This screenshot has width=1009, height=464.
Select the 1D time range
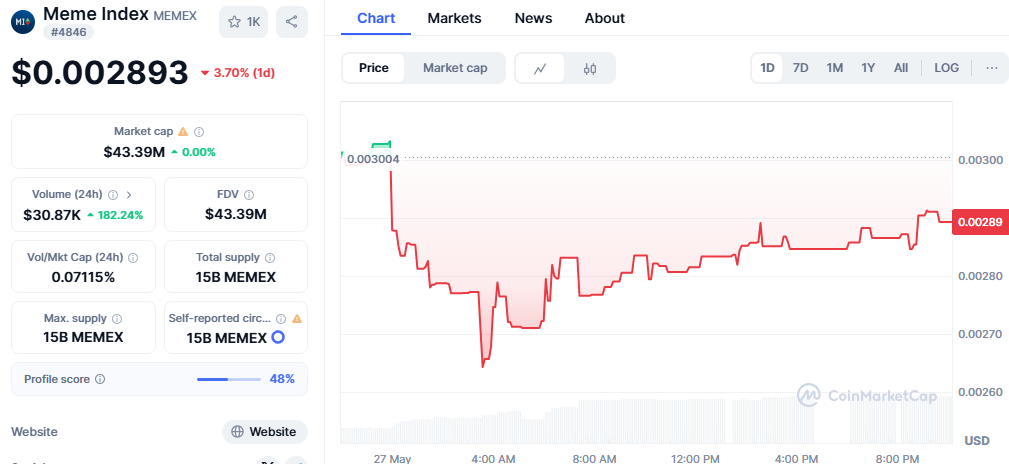coord(767,68)
